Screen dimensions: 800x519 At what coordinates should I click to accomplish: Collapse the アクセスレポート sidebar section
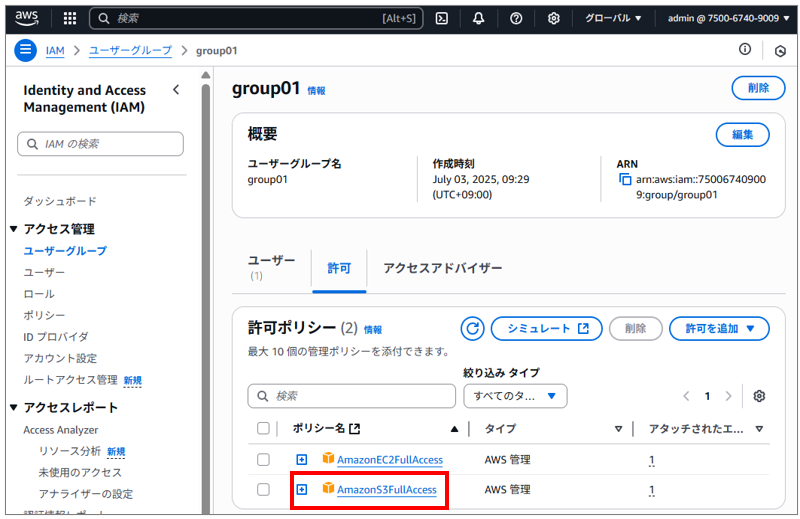14,407
